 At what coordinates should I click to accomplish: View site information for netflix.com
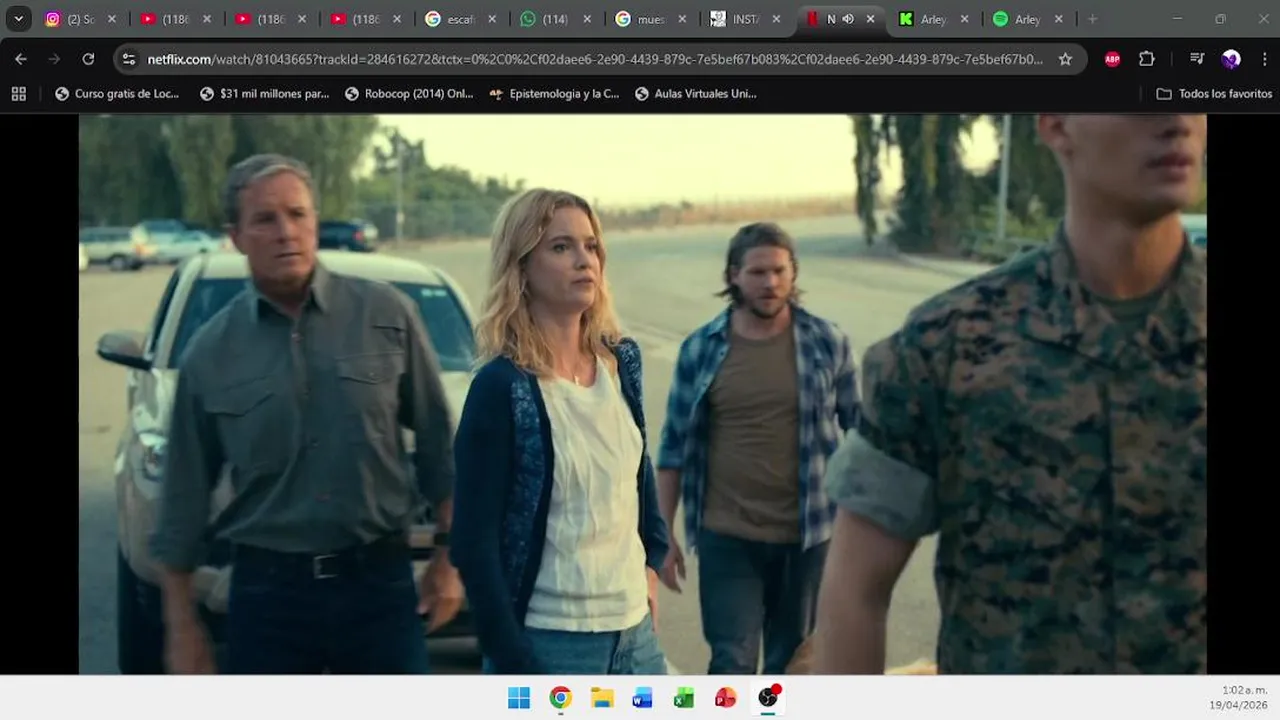pyautogui.click(x=128, y=59)
